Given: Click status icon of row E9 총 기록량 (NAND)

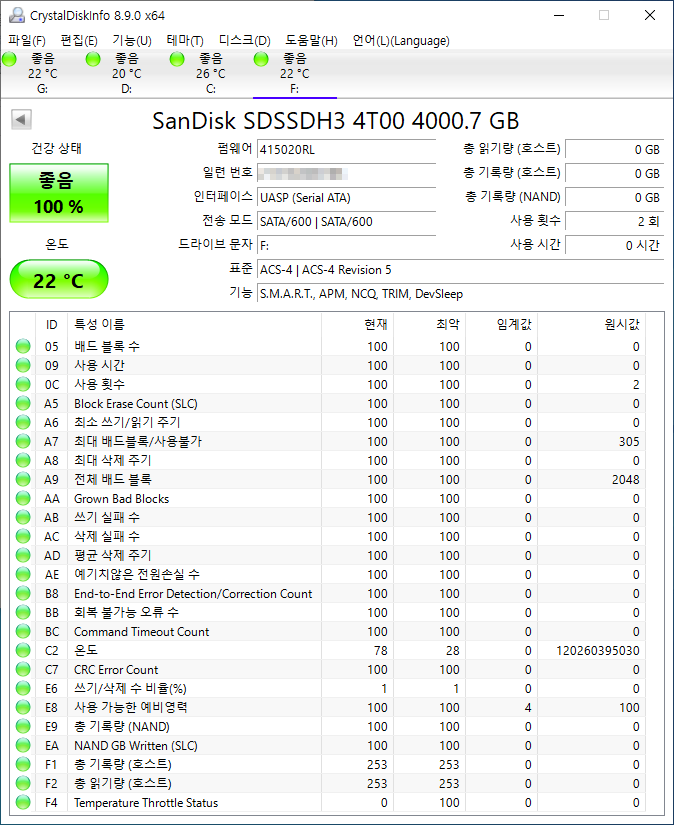Looking at the screenshot, I should coord(23,726).
